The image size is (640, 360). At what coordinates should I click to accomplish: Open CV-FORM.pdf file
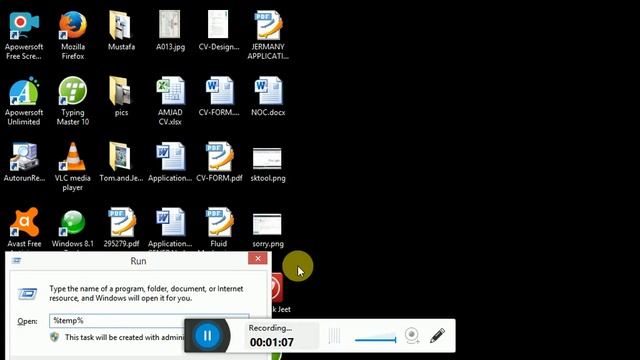[x=219, y=162]
